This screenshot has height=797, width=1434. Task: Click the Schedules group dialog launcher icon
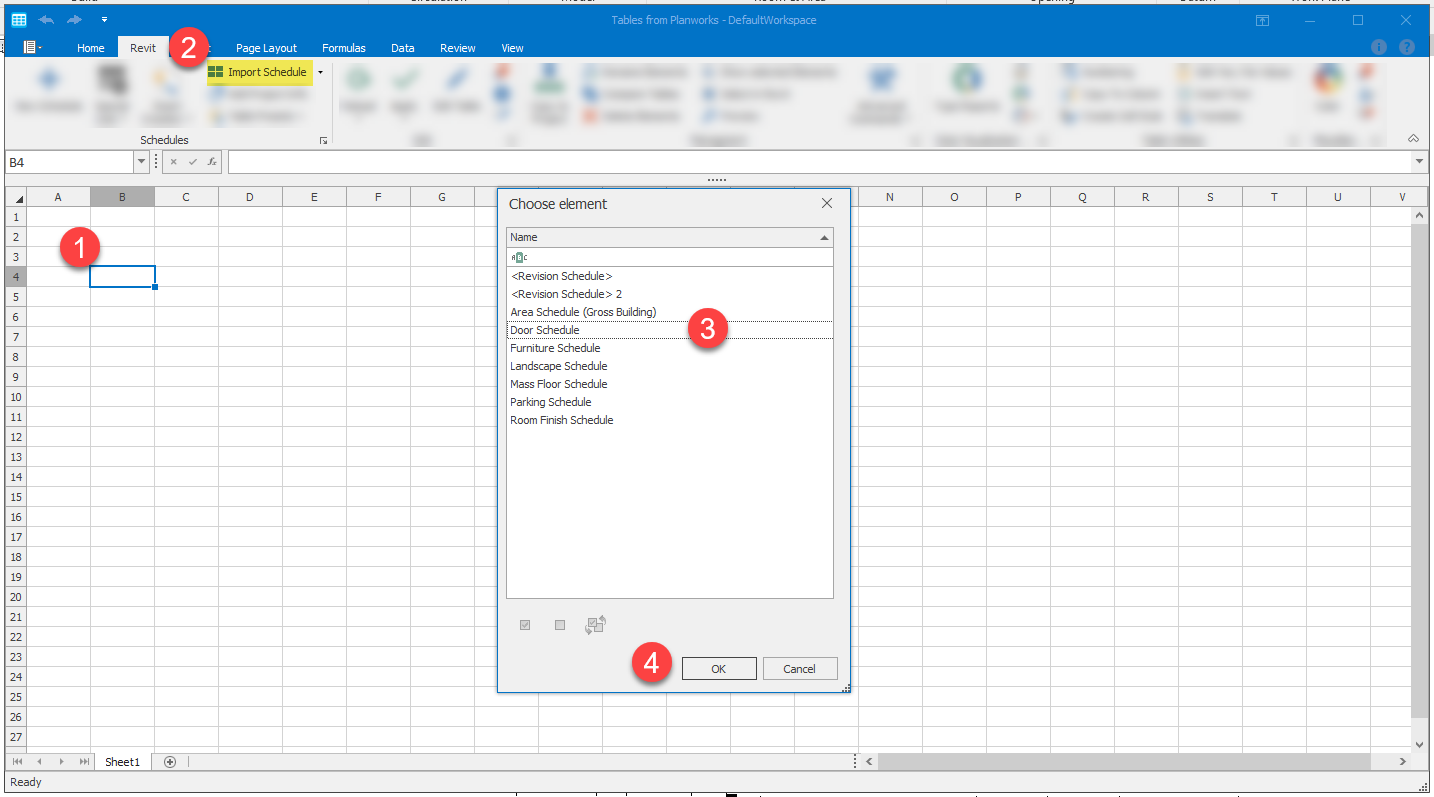tap(323, 140)
